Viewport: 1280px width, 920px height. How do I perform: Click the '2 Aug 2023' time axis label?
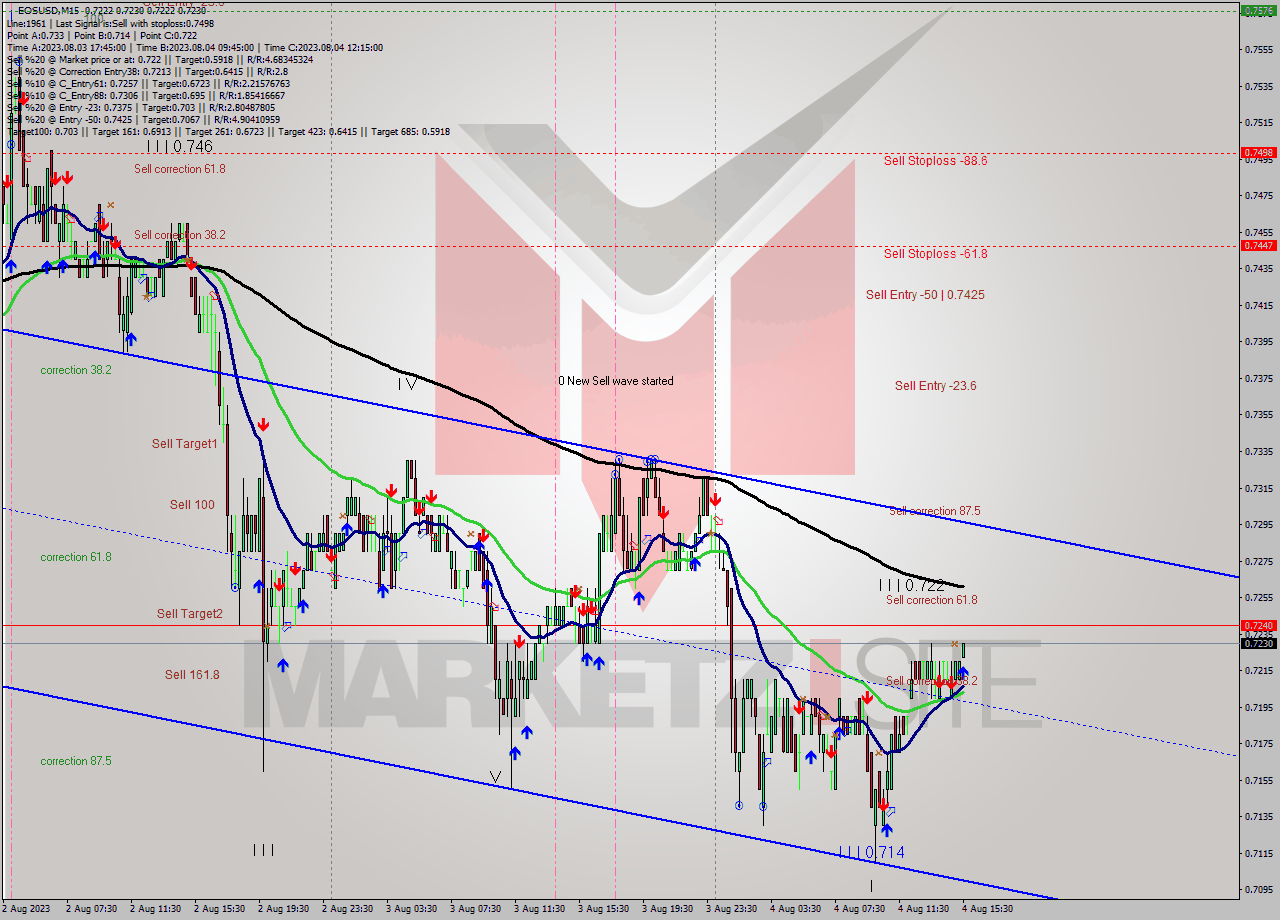tap(26, 909)
